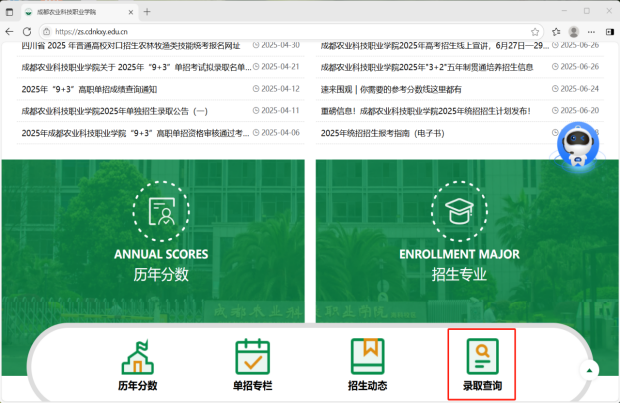Click the robot assistant chat icon

[578, 144]
